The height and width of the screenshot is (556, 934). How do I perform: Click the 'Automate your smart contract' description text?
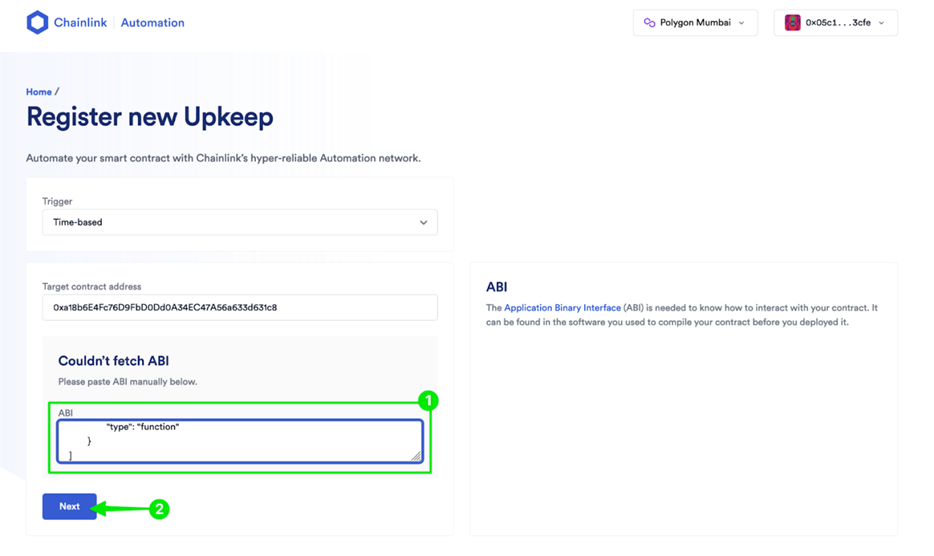tap(223, 158)
